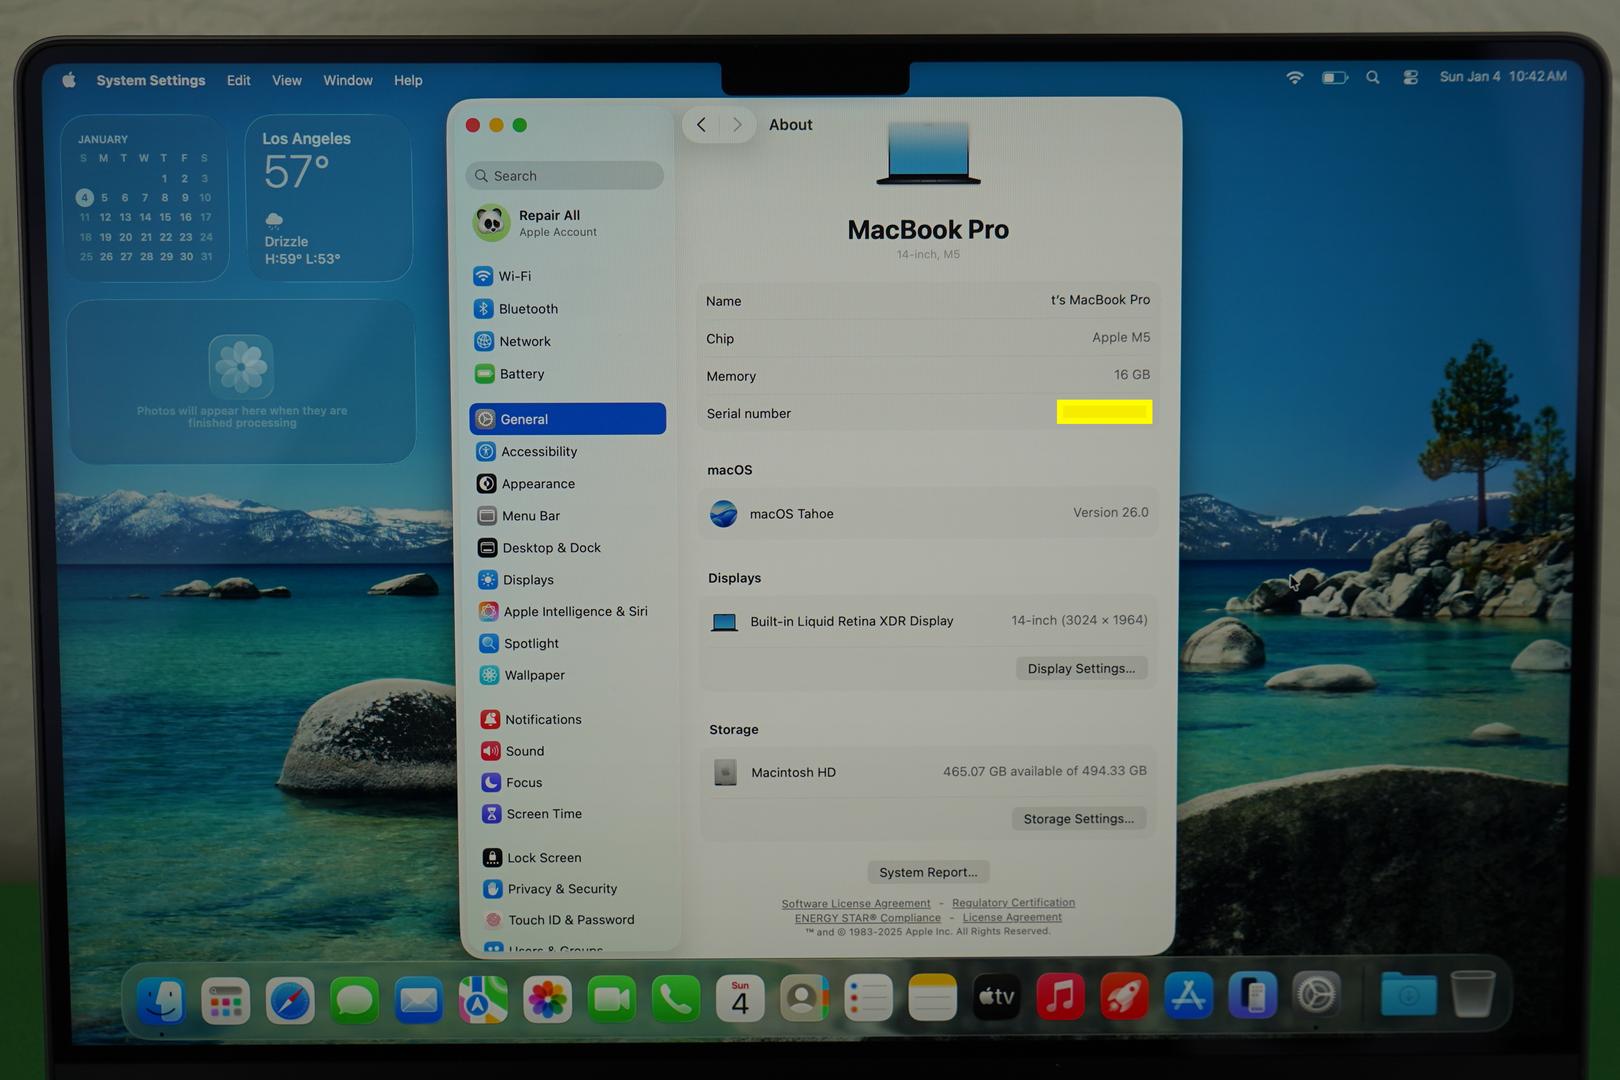The height and width of the screenshot is (1080, 1620).
Task: Select Bluetooth in the sidebar
Action: click(527, 309)
